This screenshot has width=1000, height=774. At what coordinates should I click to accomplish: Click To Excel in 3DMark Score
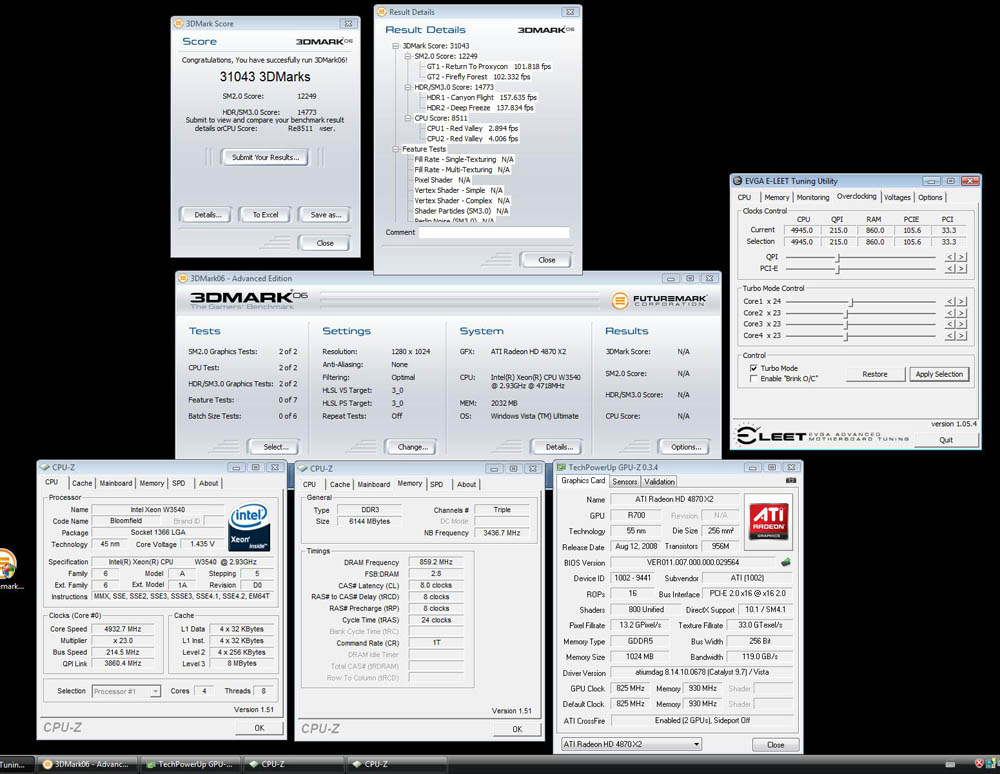coord(265,215)
